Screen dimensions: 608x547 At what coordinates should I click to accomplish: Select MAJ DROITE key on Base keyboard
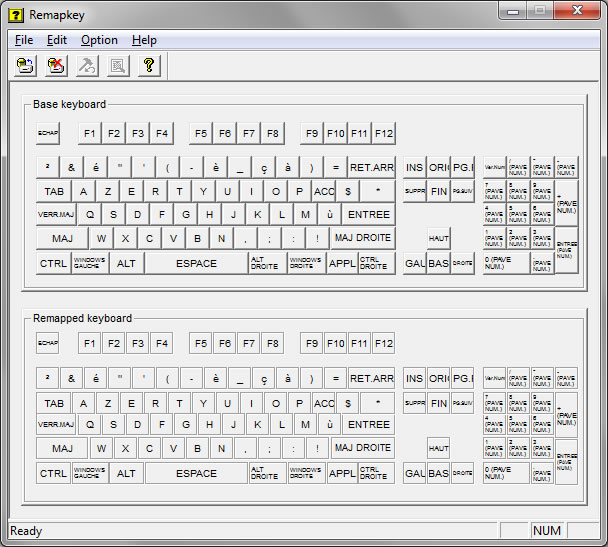point(363,238)
